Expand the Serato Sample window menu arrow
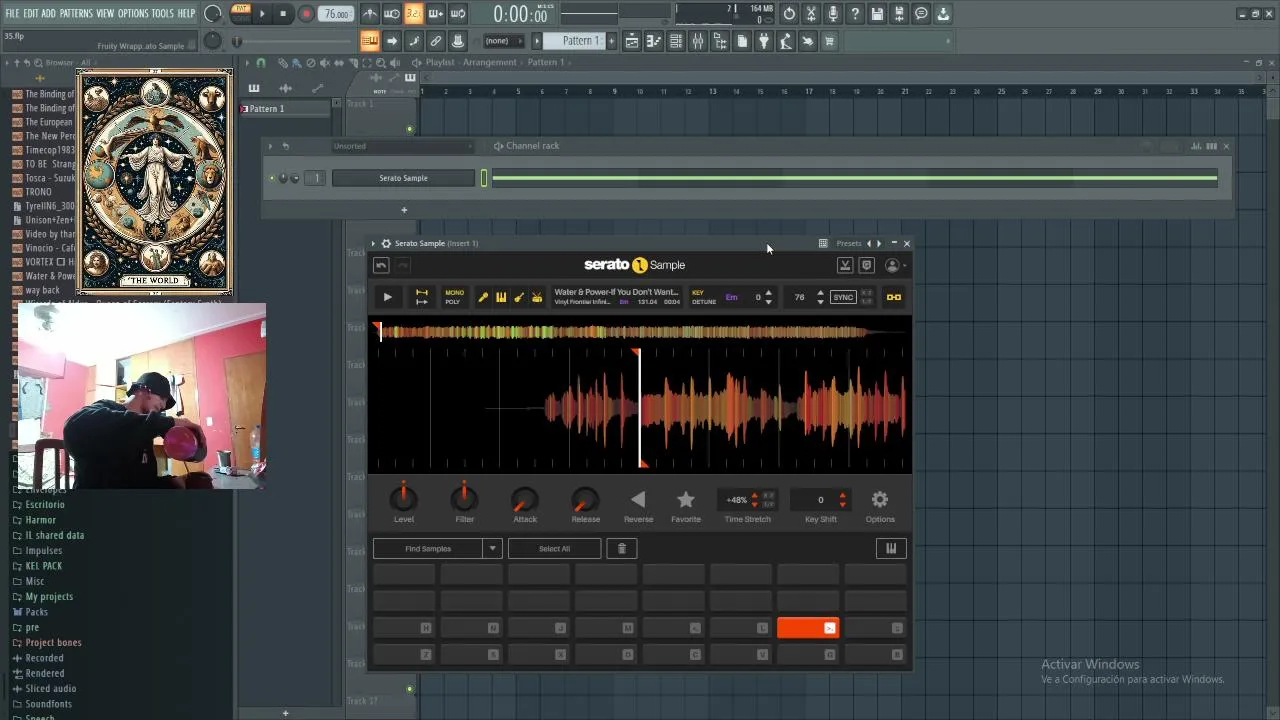The width and height of the screenshot is (1280, 720). 373,243
